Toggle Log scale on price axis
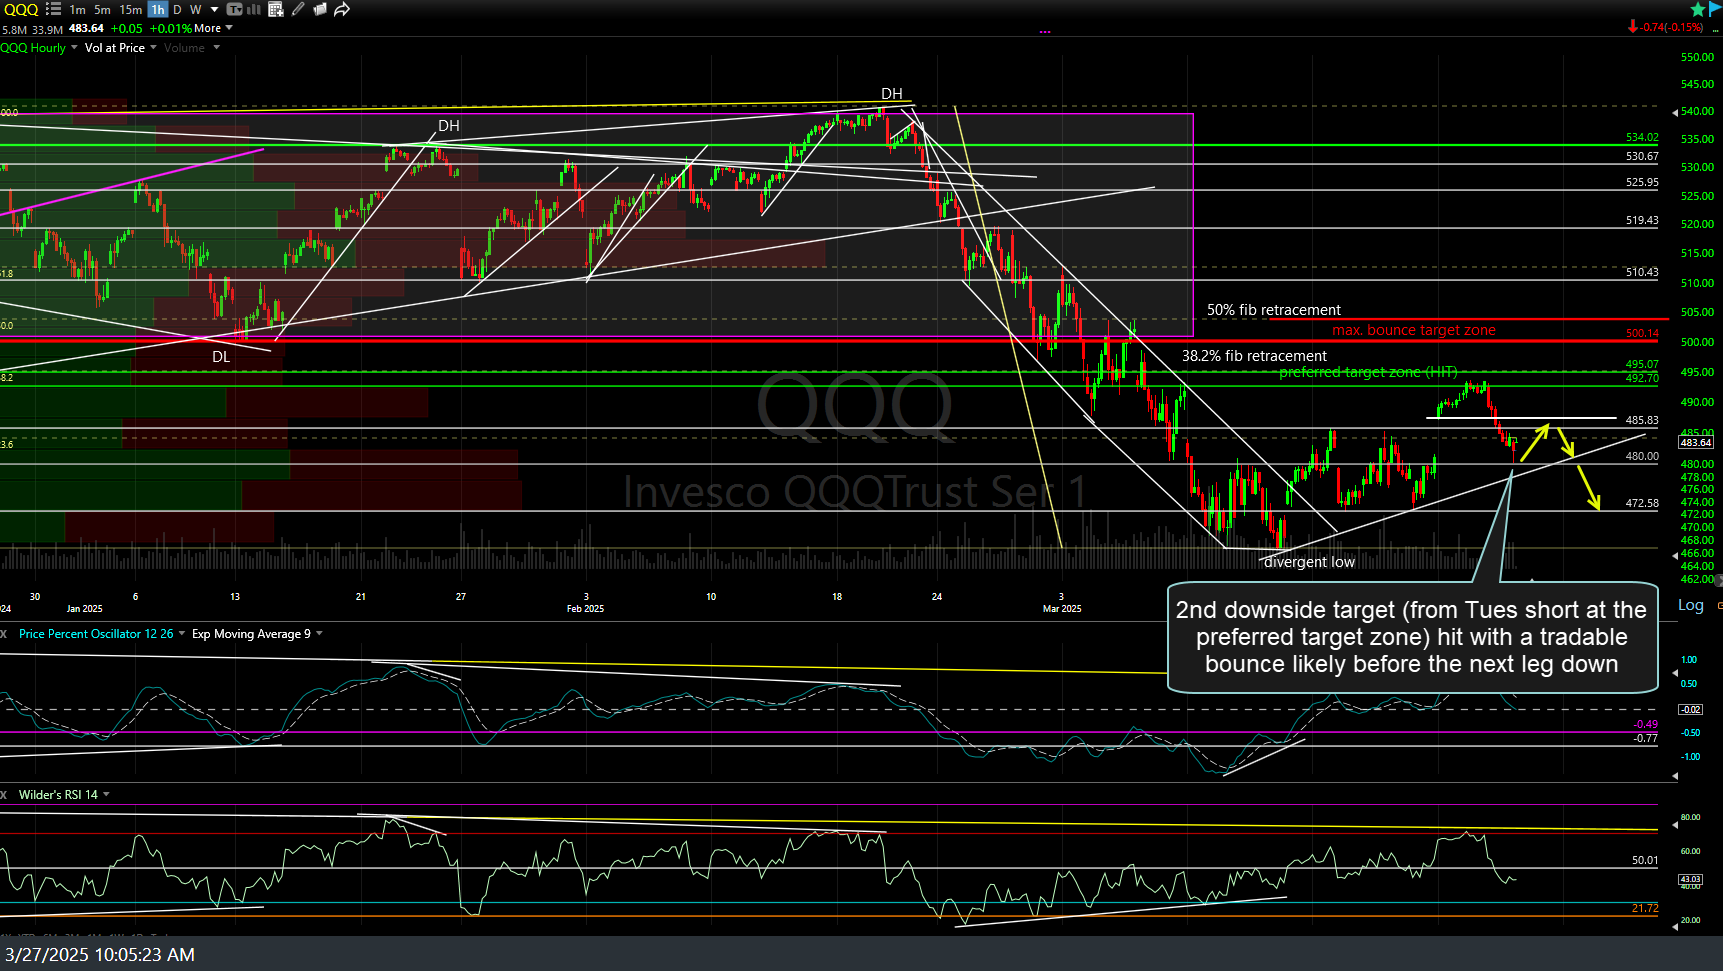The image size is (1723, 971). tap(1690, 605)
